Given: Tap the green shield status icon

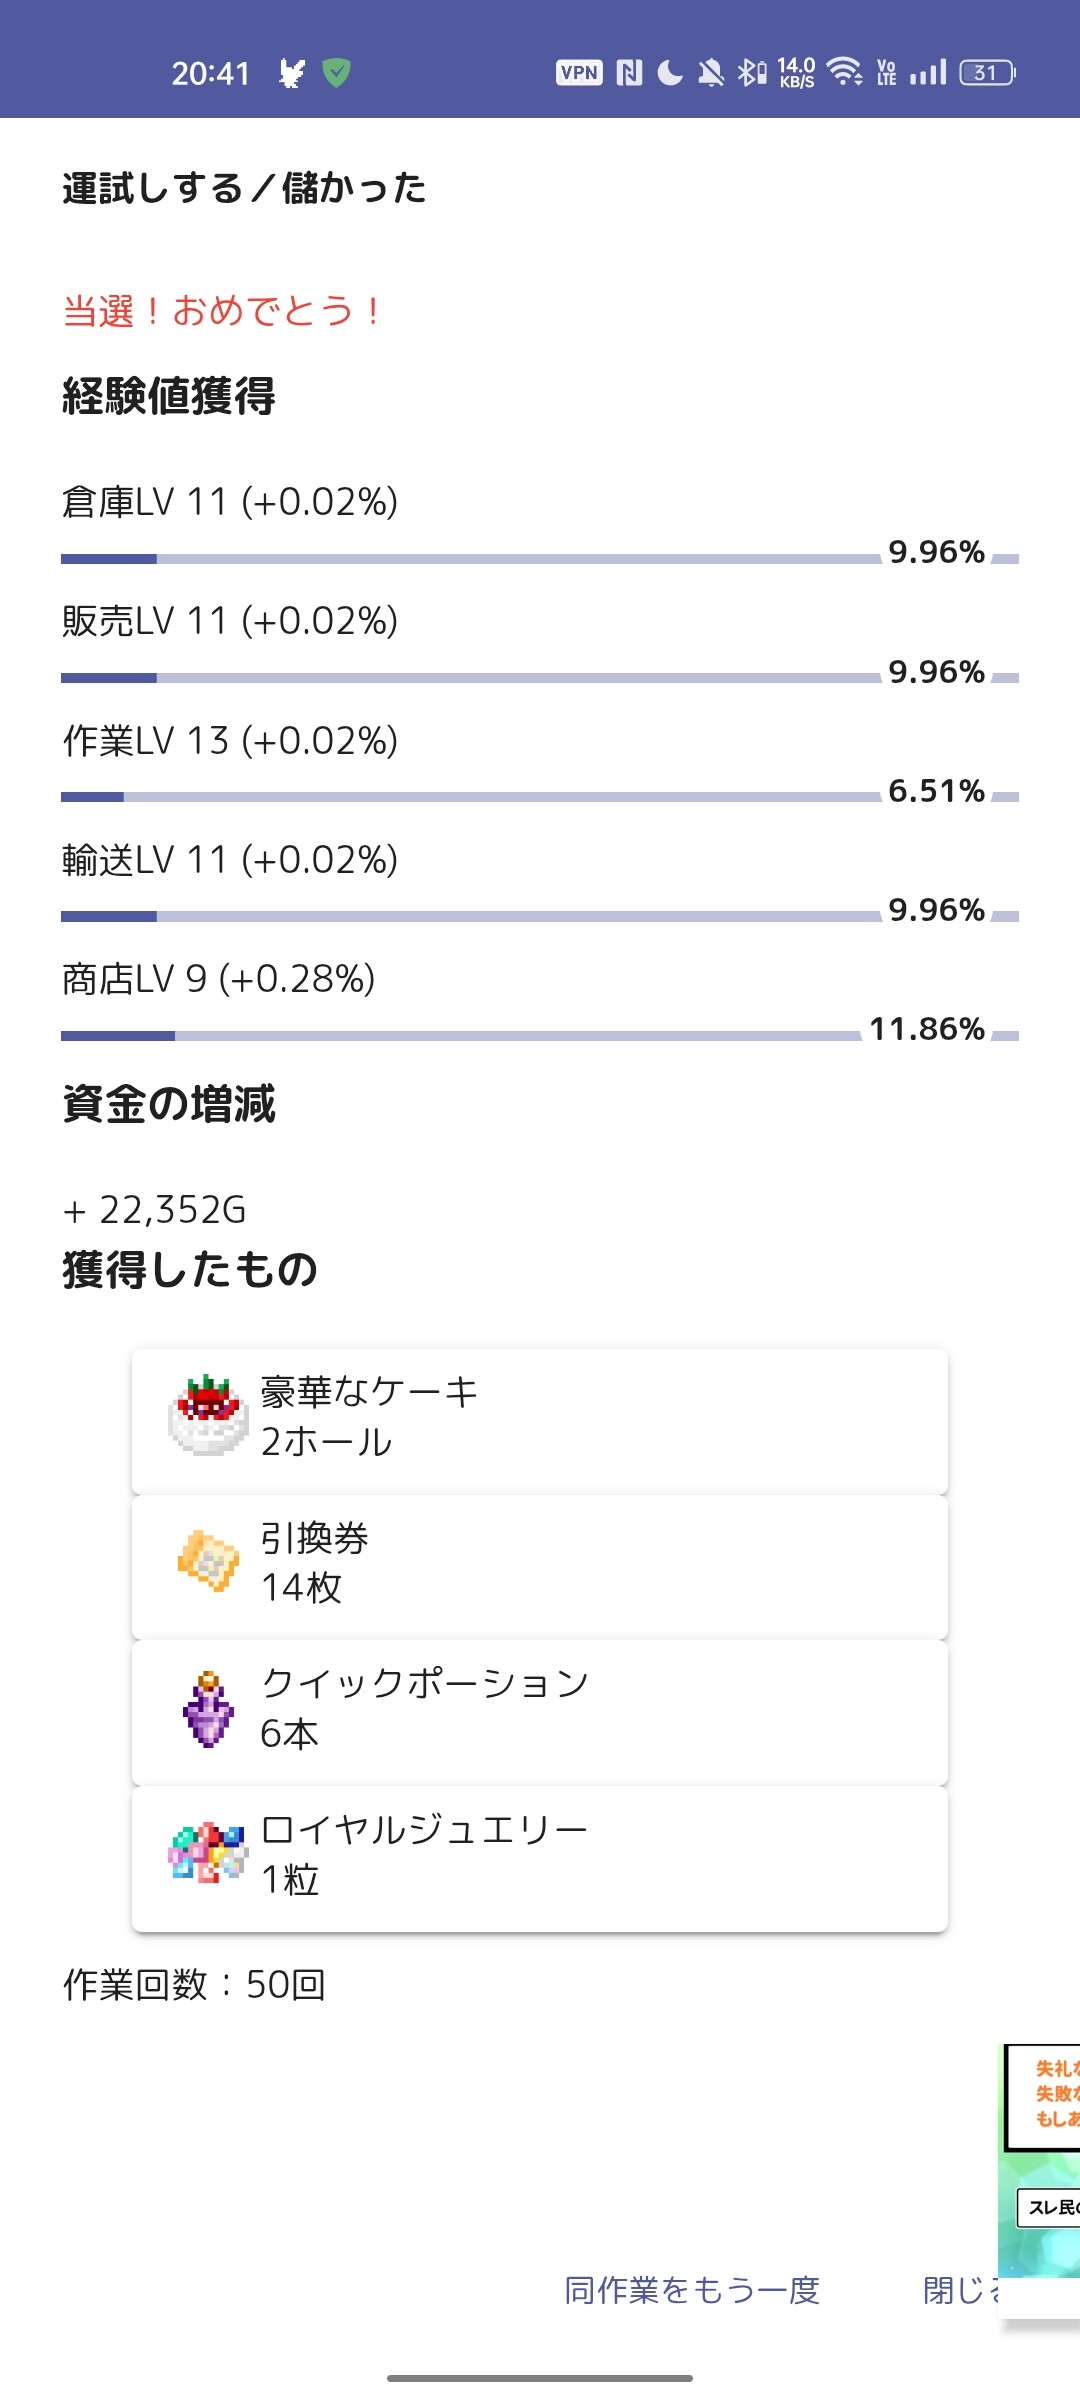Looking at the screenshot, I should tap(337, 73).
